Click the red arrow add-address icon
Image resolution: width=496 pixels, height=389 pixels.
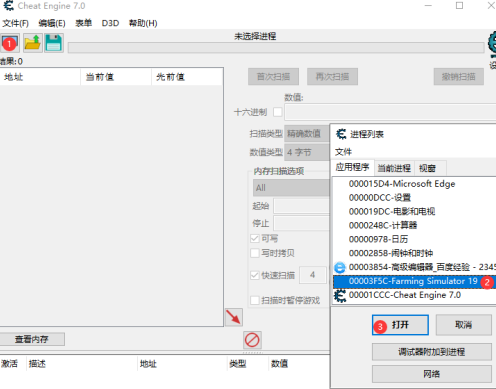[234, 317]
